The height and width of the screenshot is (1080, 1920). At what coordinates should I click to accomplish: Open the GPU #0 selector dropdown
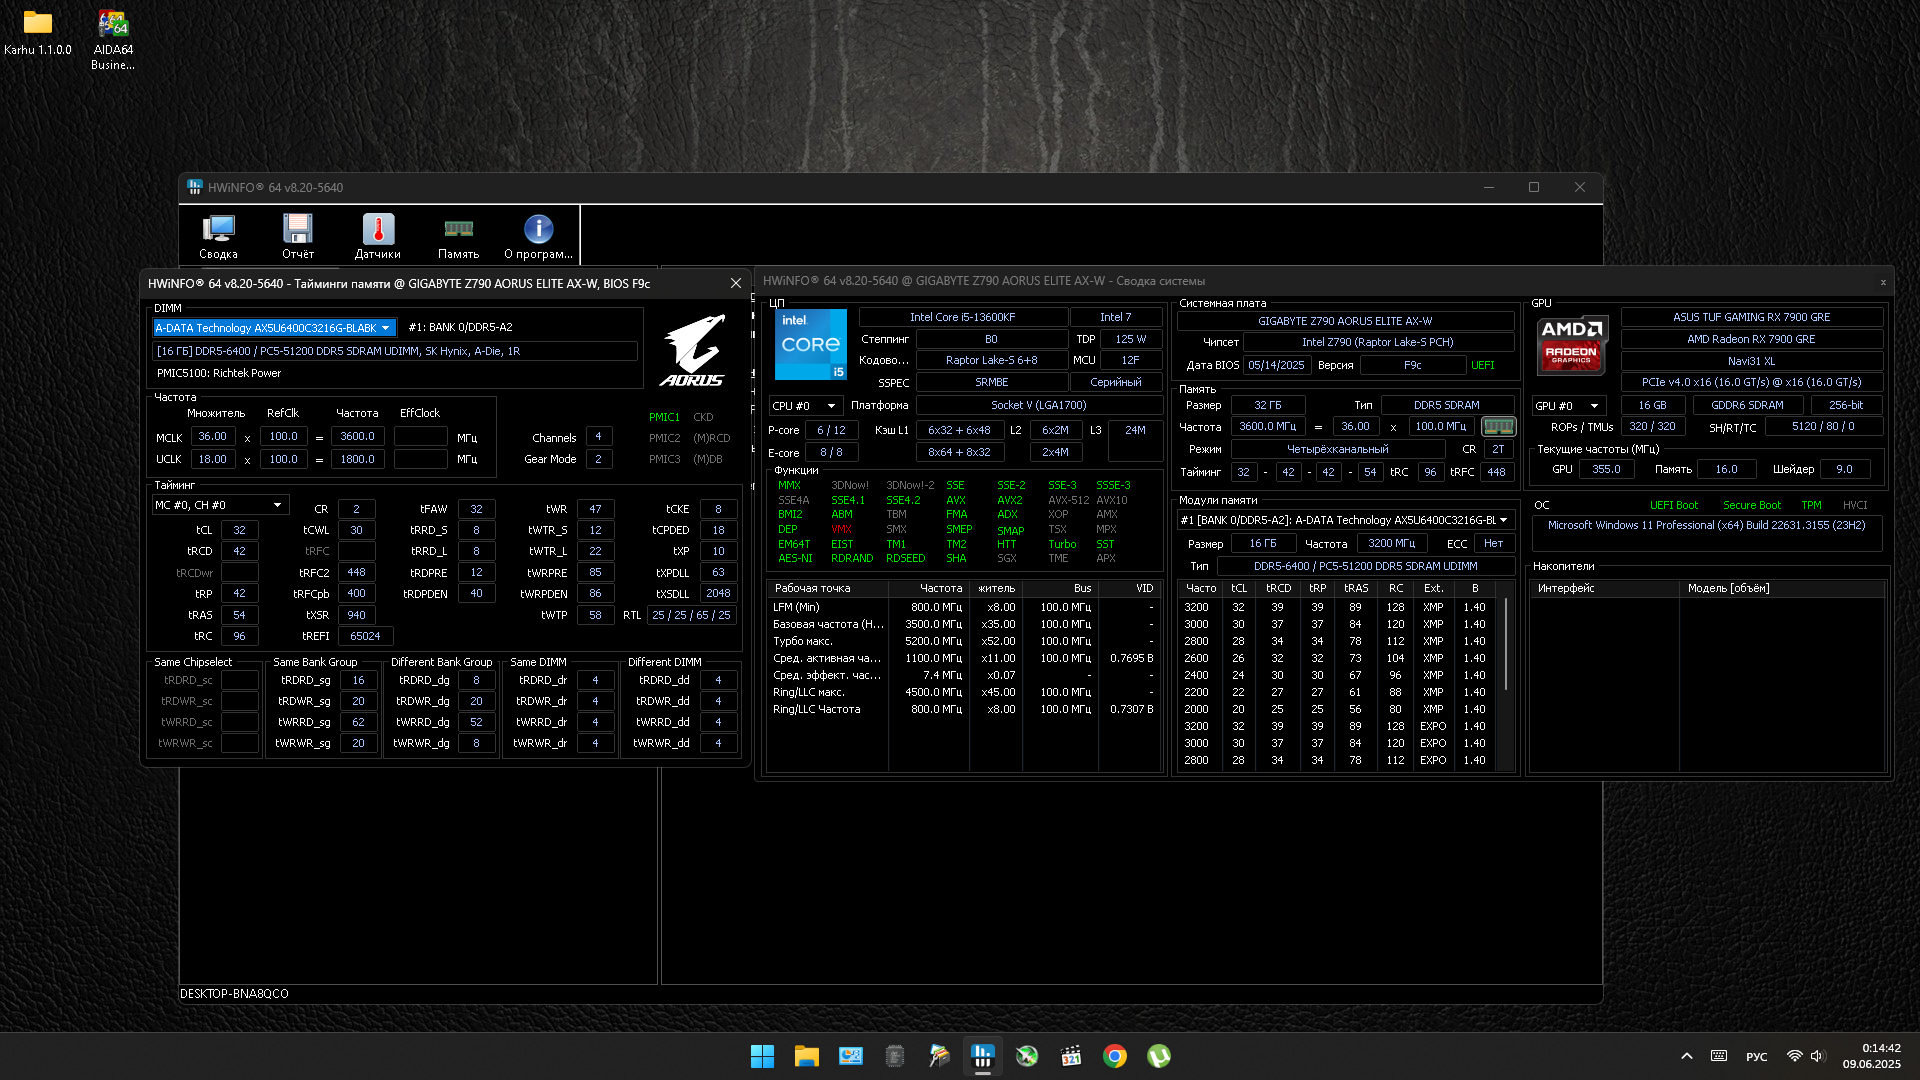pos(1594,406)
